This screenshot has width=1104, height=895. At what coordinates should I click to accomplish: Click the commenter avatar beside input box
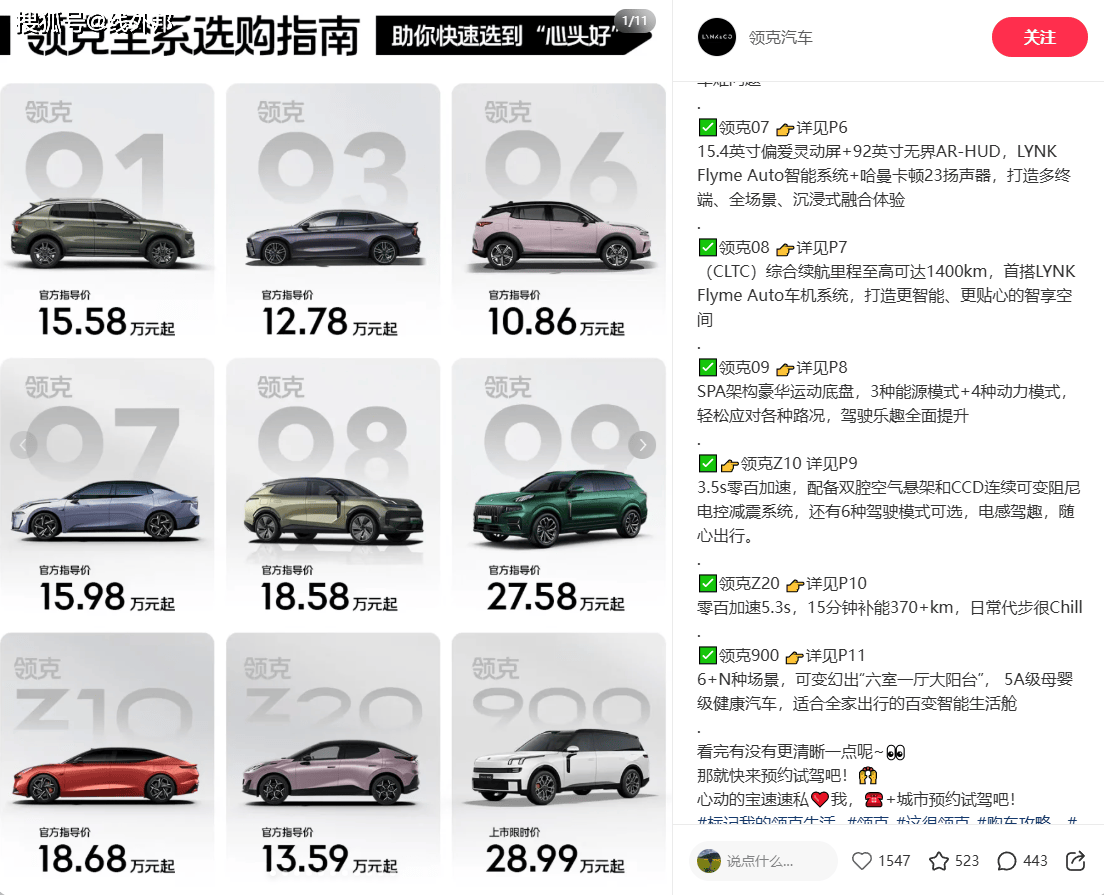[708, 860]
